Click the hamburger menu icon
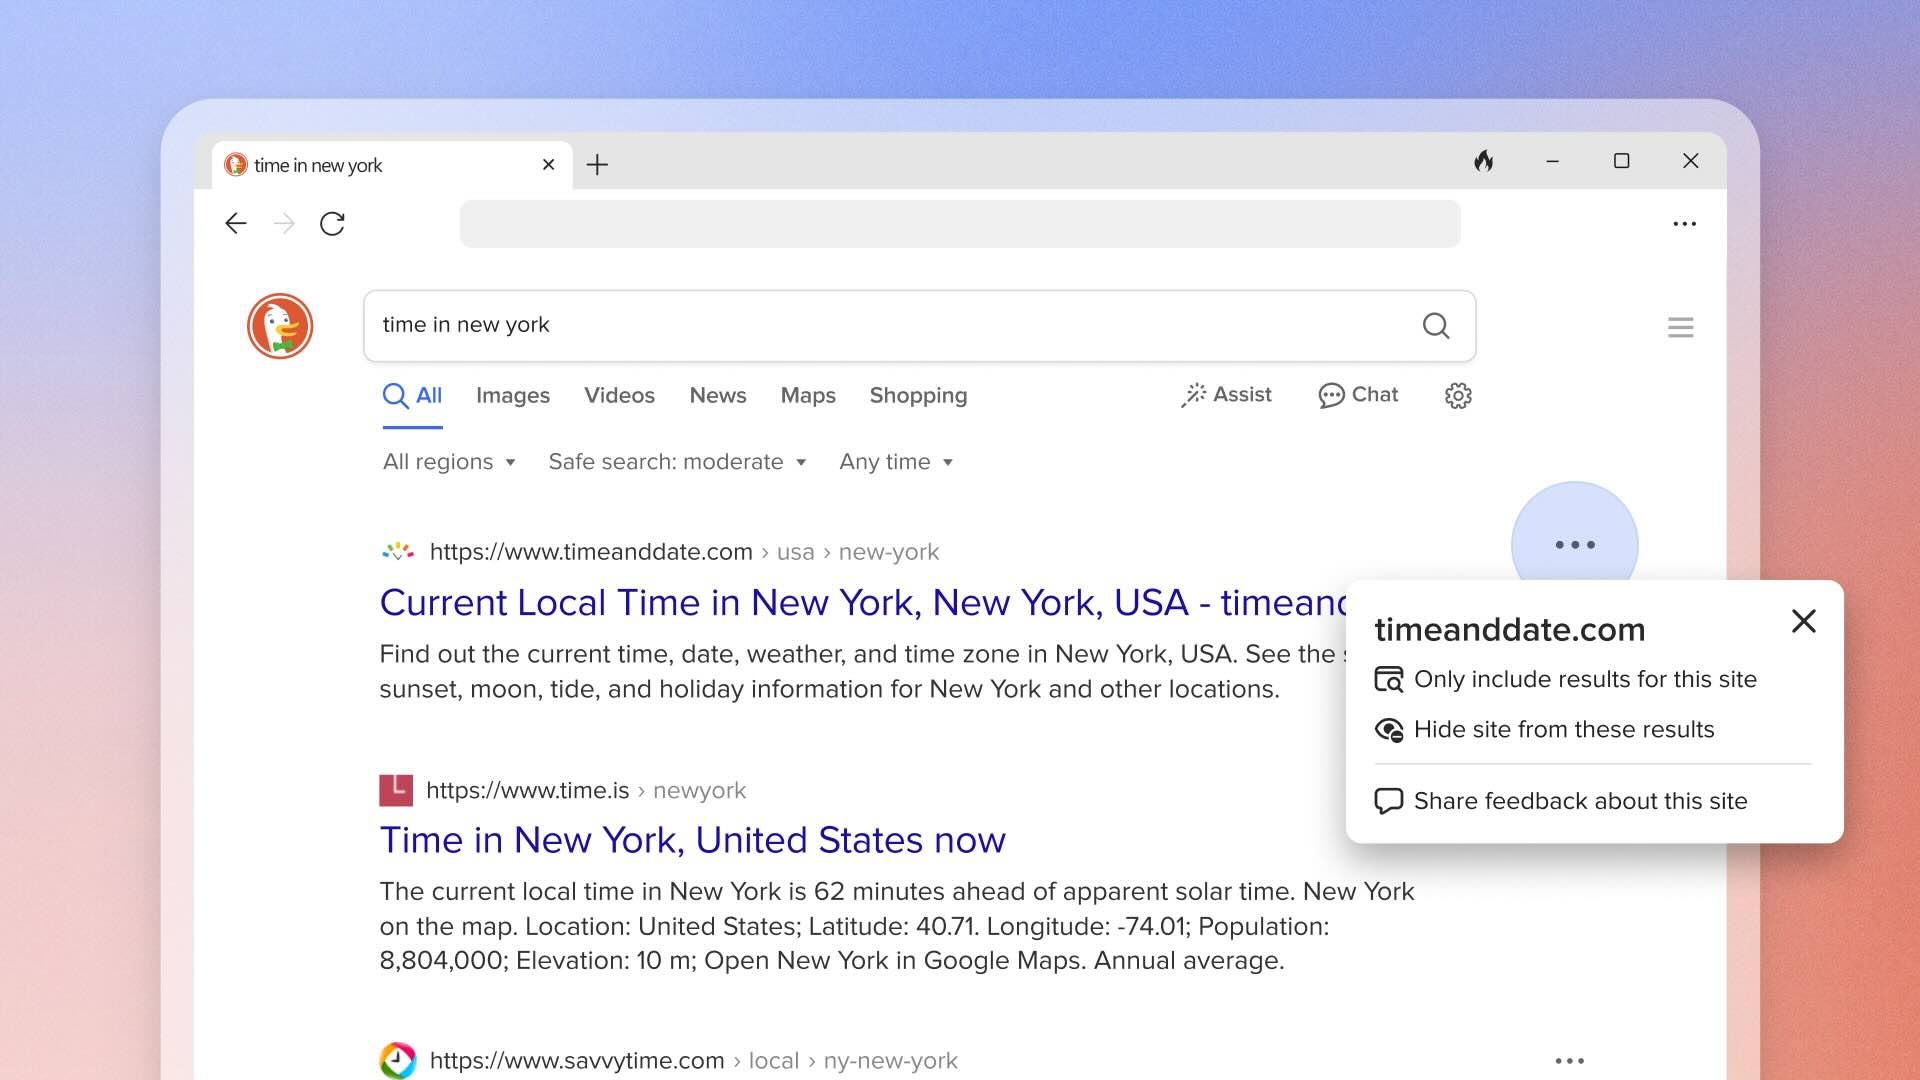1920x1080 pixels. (1679, 326)
